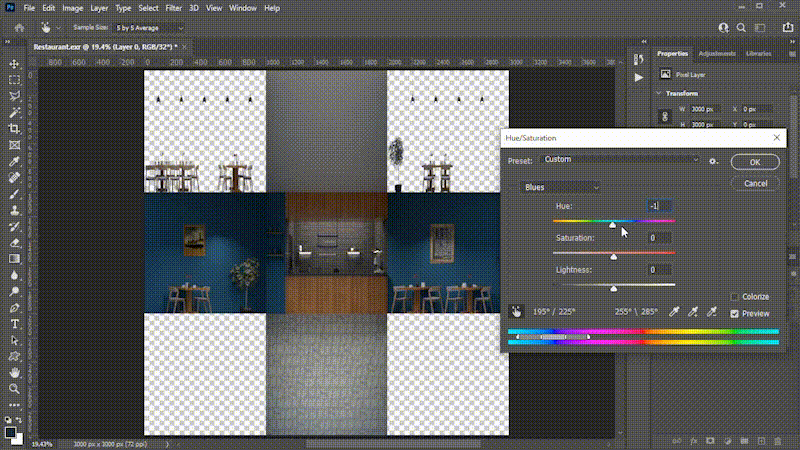Image resolution: width=800 pixels, height=450 pixels.
Task: Open the preset options gear icon
Action: coord(713,160)
